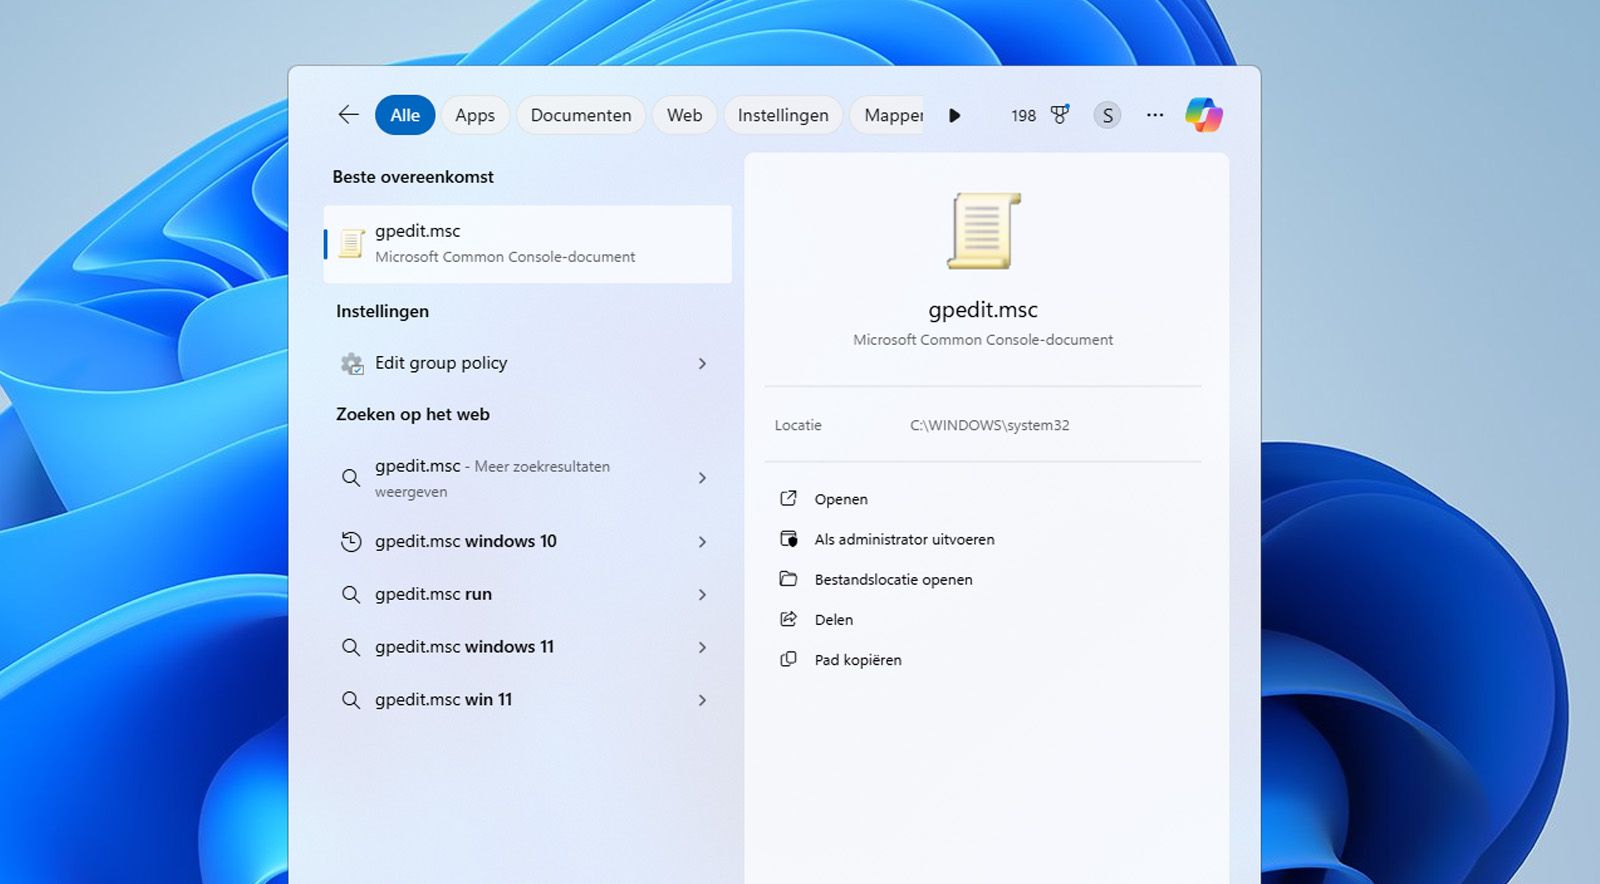Image resolution: width=1600 pixels, height=884 pixels.
Task: Switch to the Documenten filter tab
Action: pos(581,115)
